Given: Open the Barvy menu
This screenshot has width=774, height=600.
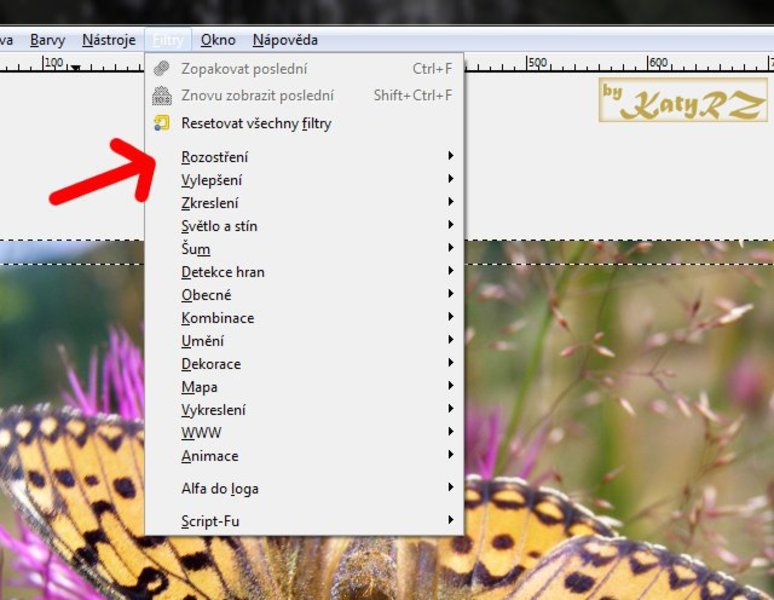Looking at the screenshot, I should point(47,40).
